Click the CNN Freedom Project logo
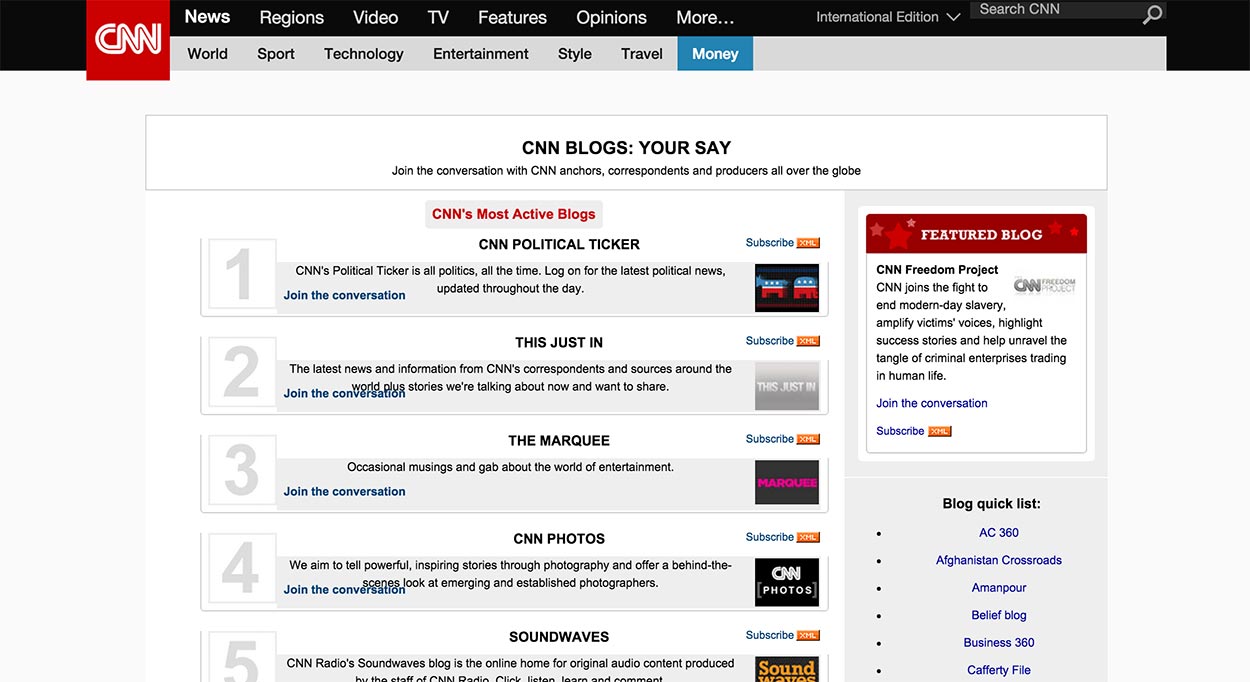Screen dimensions: 1250x682 [x=1045, y=285]
